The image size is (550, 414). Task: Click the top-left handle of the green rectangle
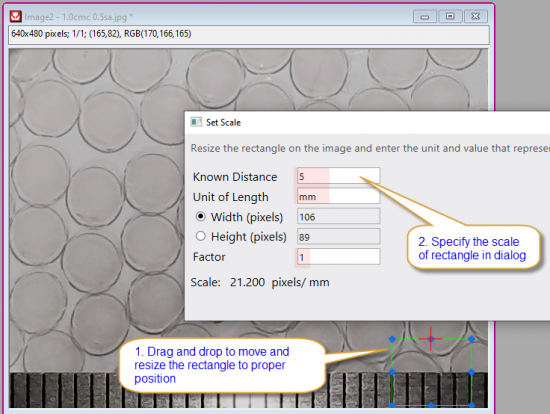pyautogui.click(x=393, y=339)
